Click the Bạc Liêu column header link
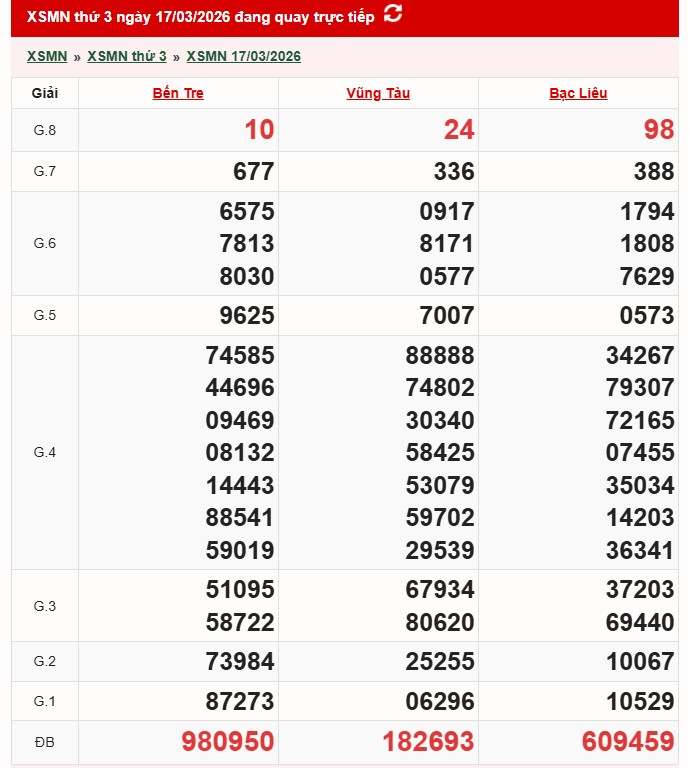689x768 pixels. (x=578, y=93)
